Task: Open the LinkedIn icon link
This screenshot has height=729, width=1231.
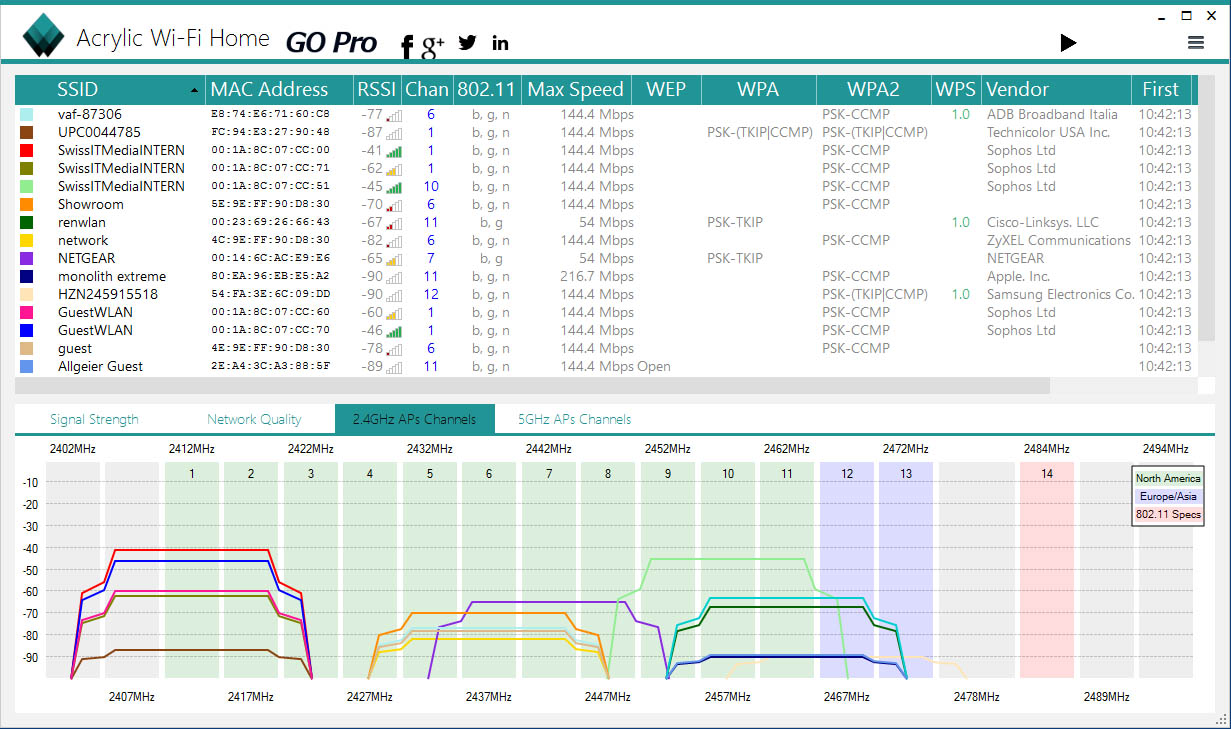Action: tap(500, 42)
